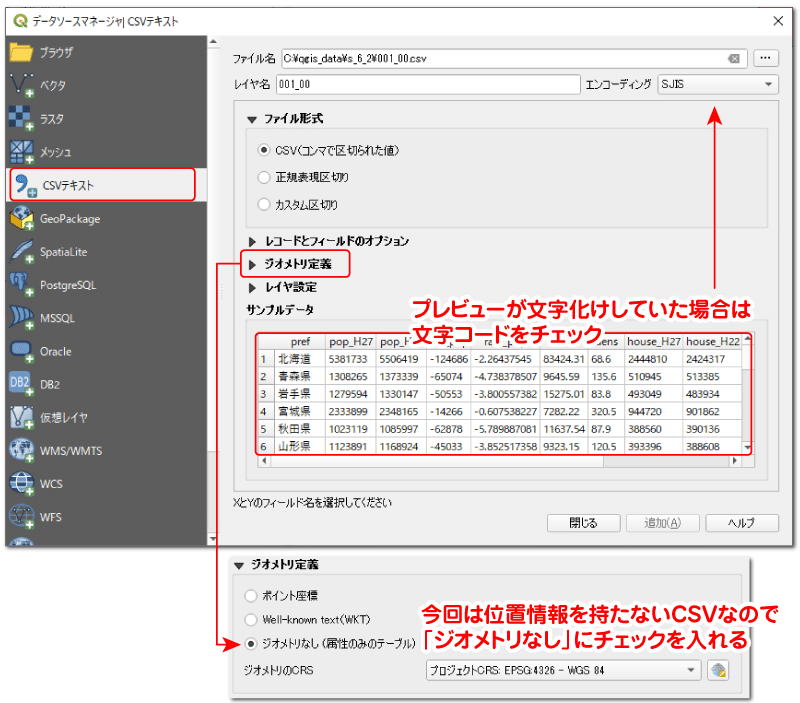Click sidebar scroll down arrow

tap(213, 538)
